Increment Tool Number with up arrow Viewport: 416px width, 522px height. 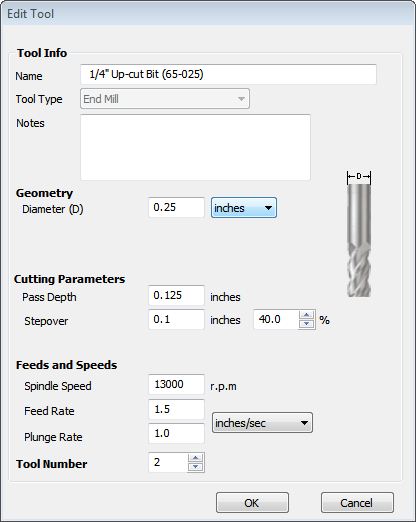pyautogui.click(x=195, y=458)
